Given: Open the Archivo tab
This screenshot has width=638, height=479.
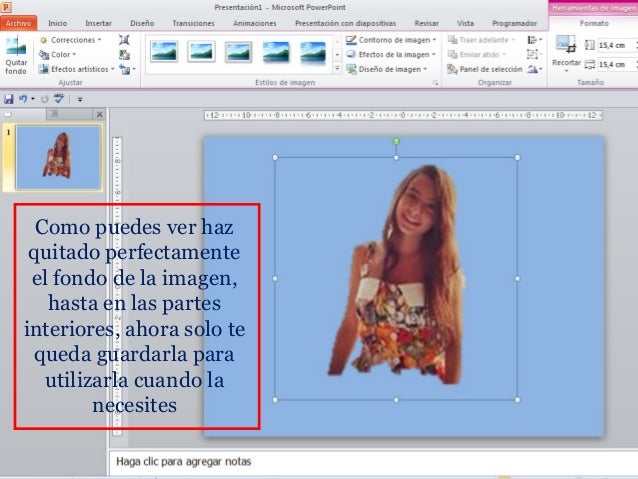Looking at the screenshot, I should coord(18,22).
